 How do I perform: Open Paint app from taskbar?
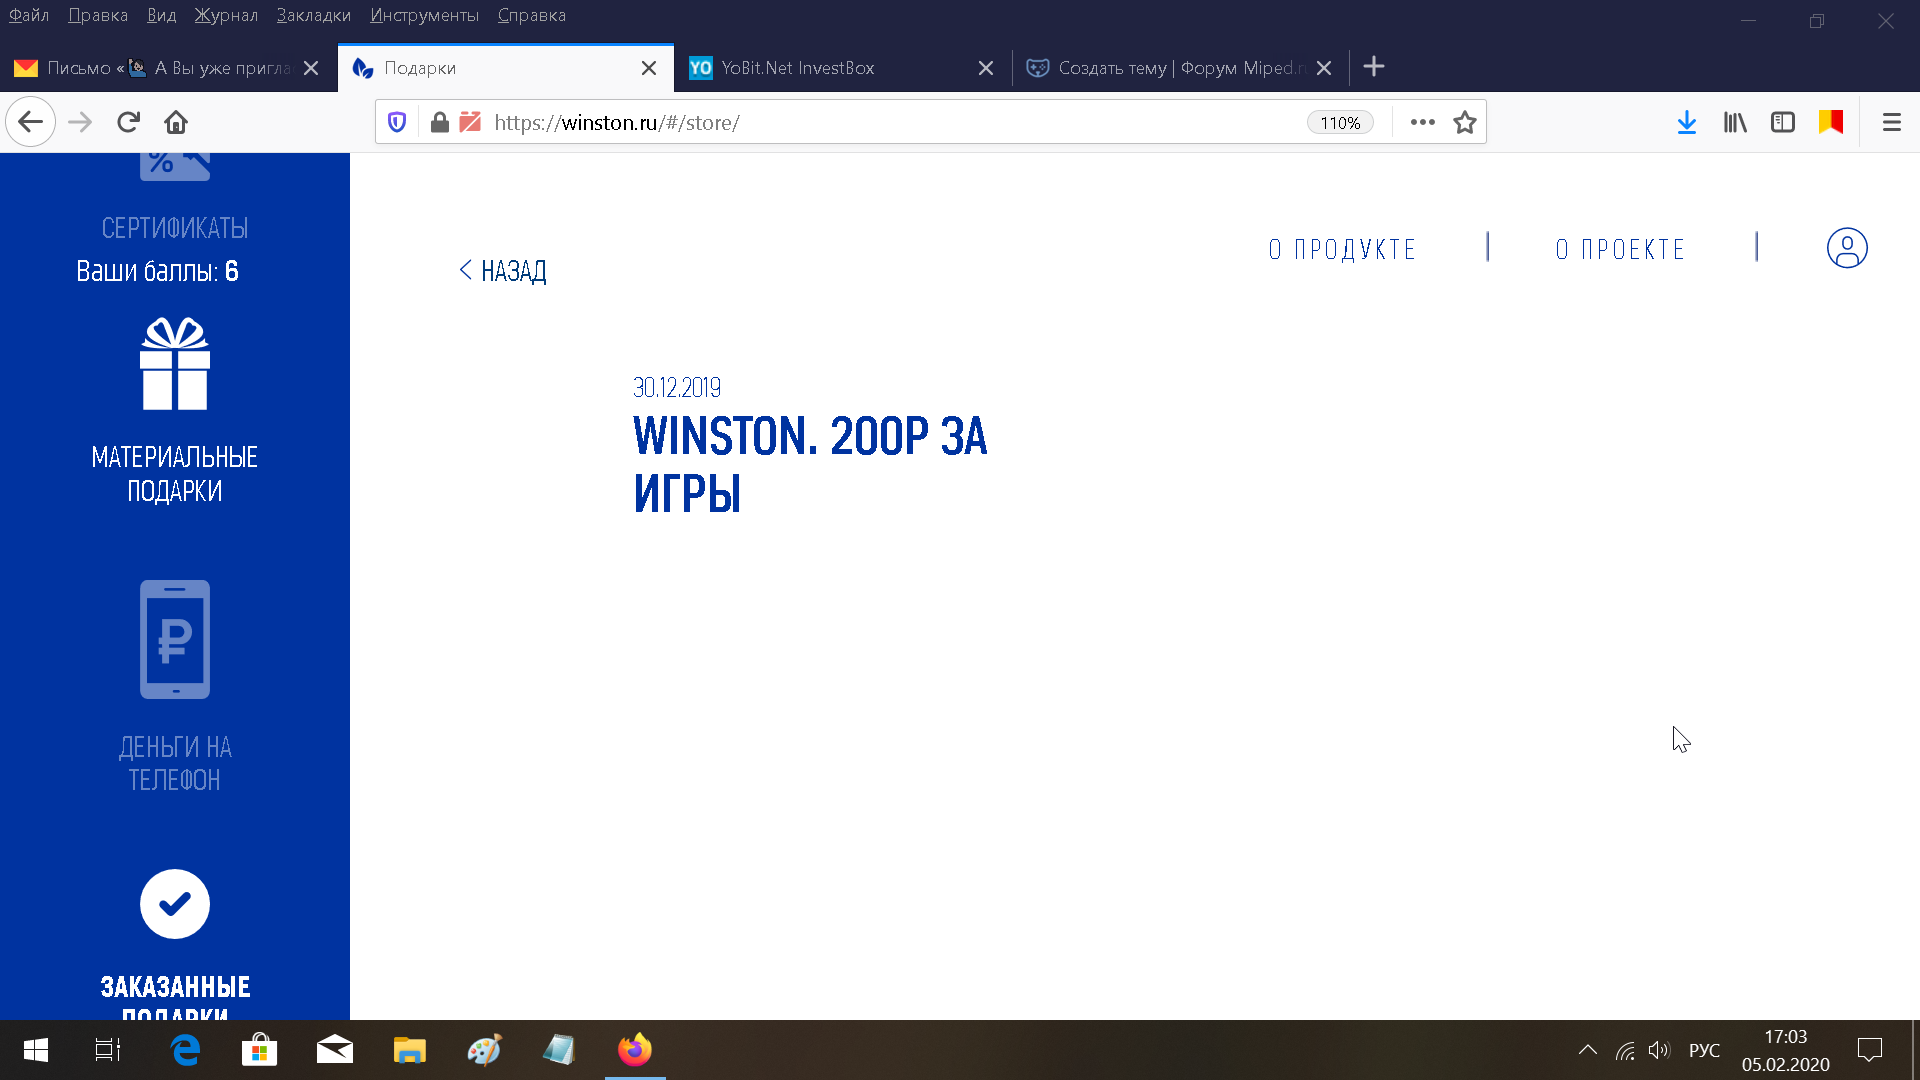(485, 1050)
